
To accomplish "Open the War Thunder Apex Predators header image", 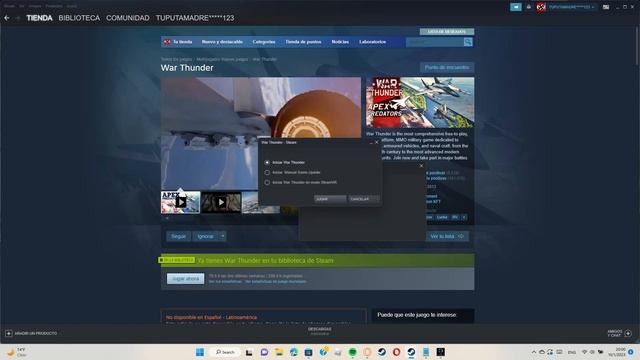I will pos(420,102).
